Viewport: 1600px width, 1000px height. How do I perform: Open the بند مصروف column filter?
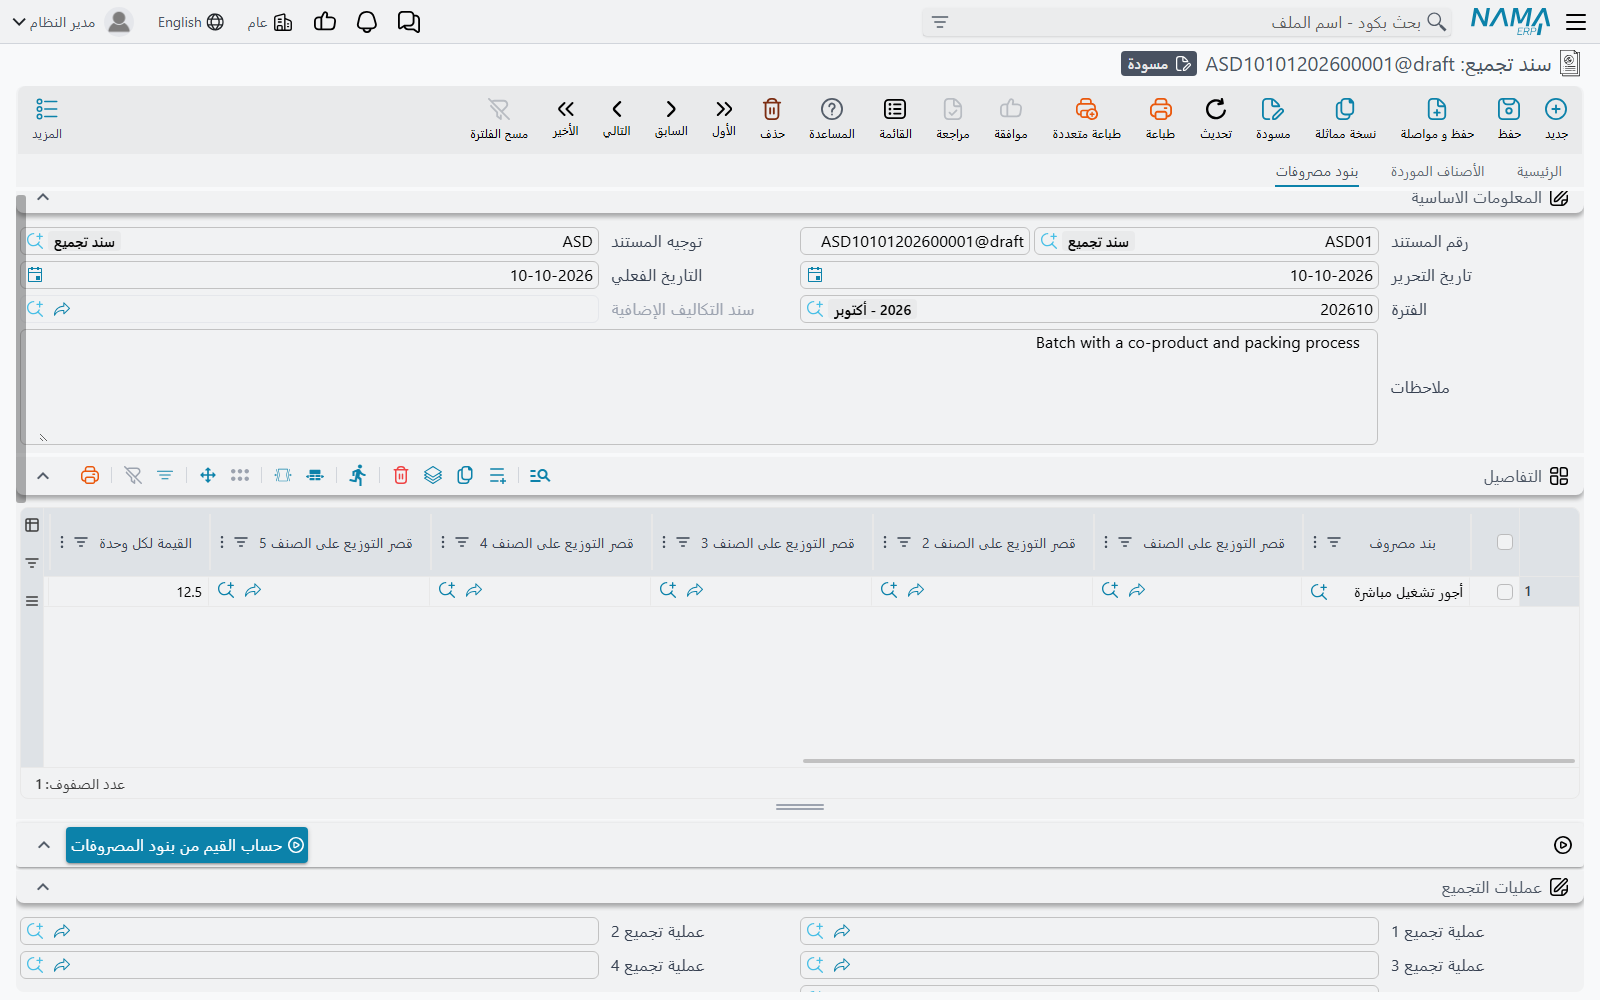click(1334, 542)
